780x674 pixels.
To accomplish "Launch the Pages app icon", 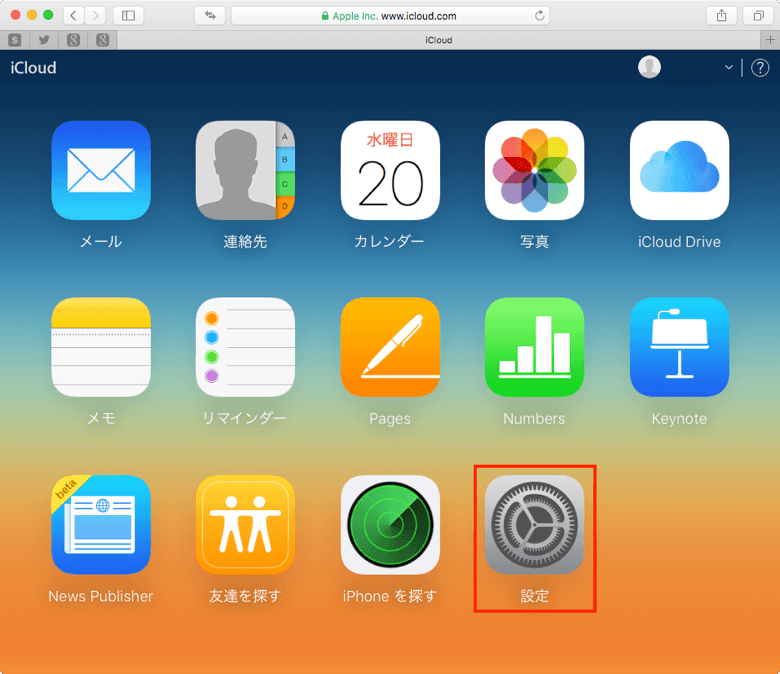I will pos(390,347).
